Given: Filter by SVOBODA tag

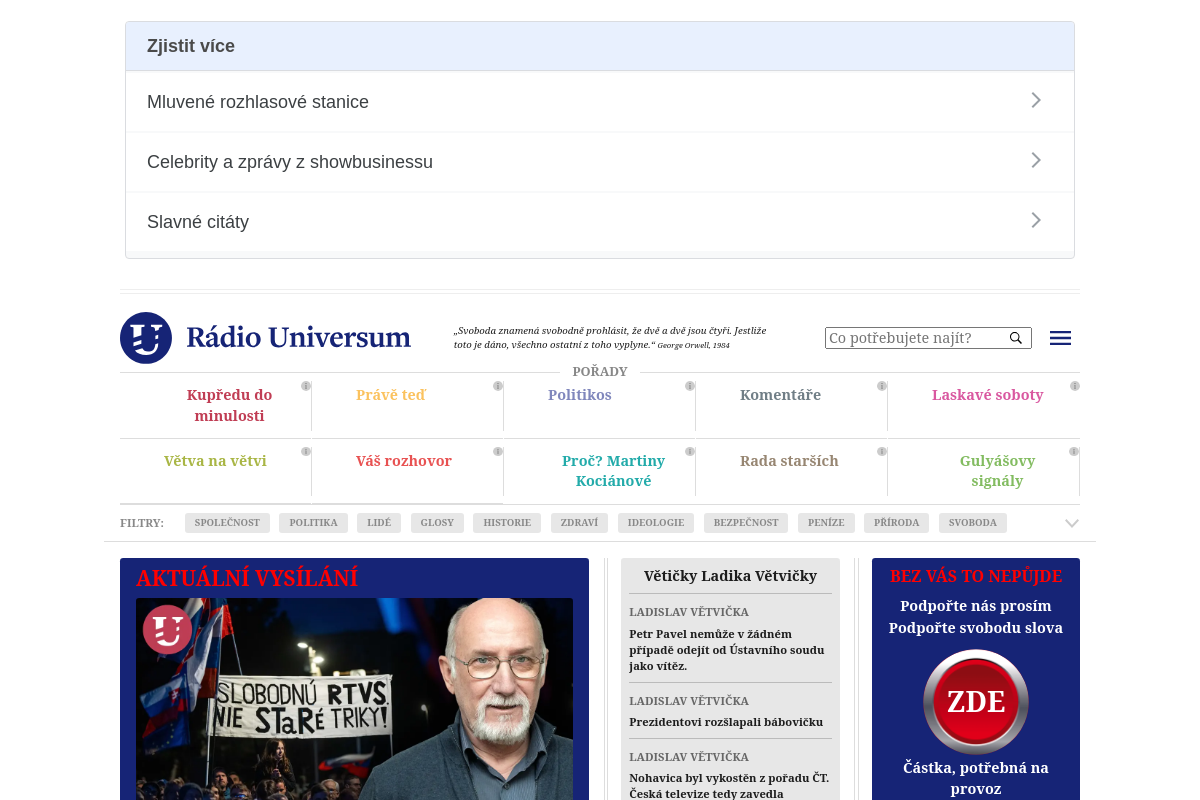Looking at the screenshot, I should (x=973, y=523).
